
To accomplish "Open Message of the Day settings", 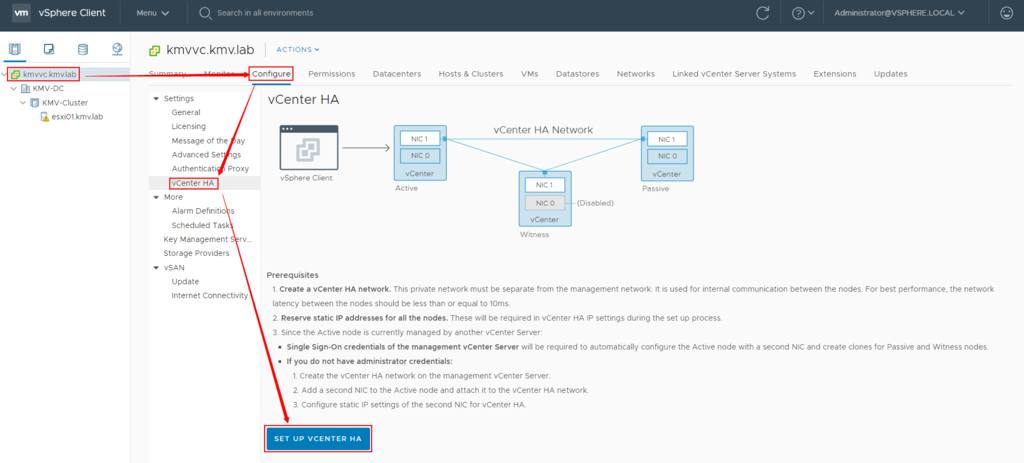I will tap(208, 140).
